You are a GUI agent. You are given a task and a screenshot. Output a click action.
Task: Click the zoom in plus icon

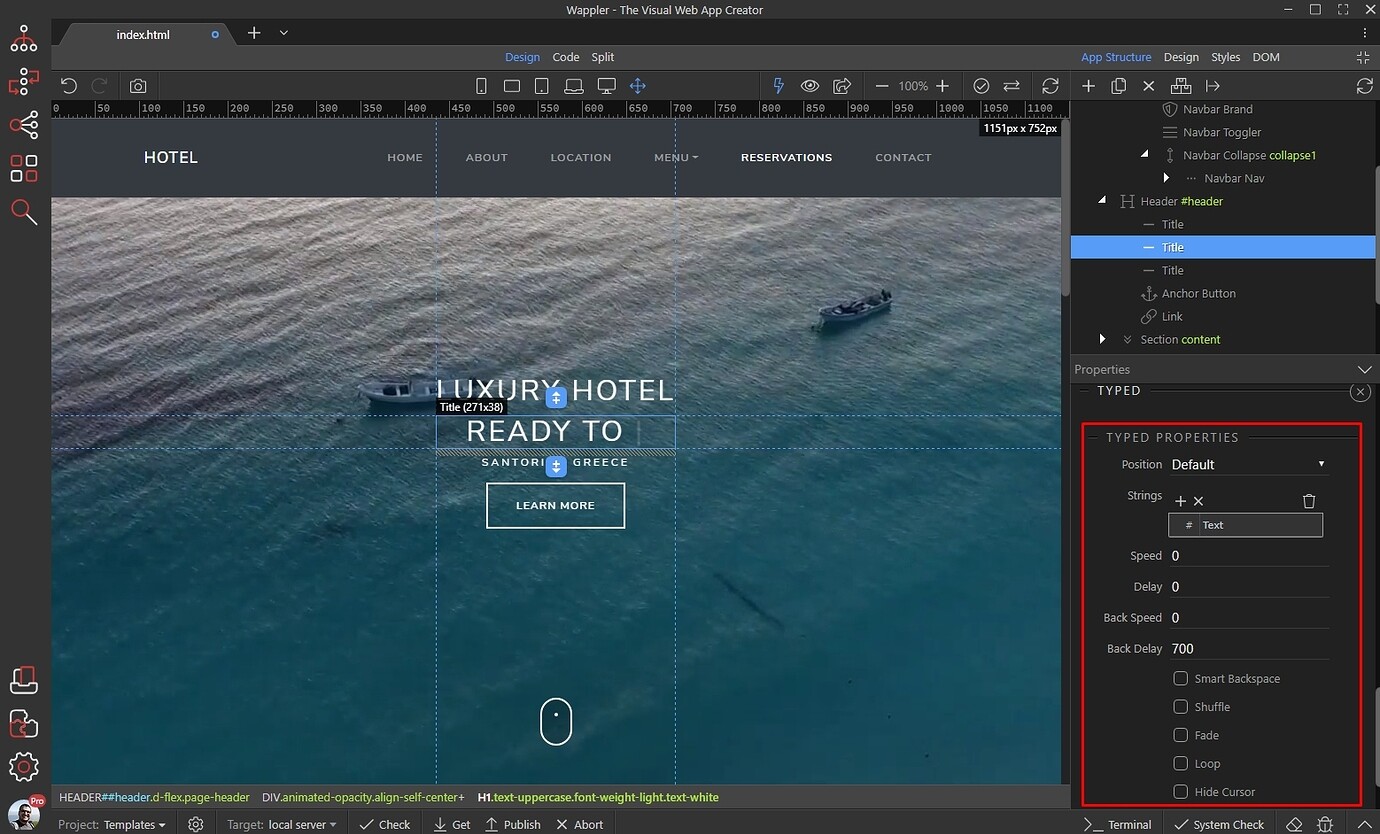(x=942, y=86)
